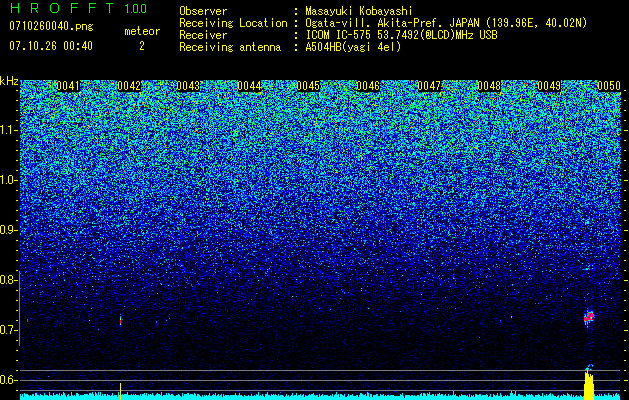The width and height of the screenshot is (629, 400).
Task: Select the filename 0710260040.png
Action: [51, 26]
